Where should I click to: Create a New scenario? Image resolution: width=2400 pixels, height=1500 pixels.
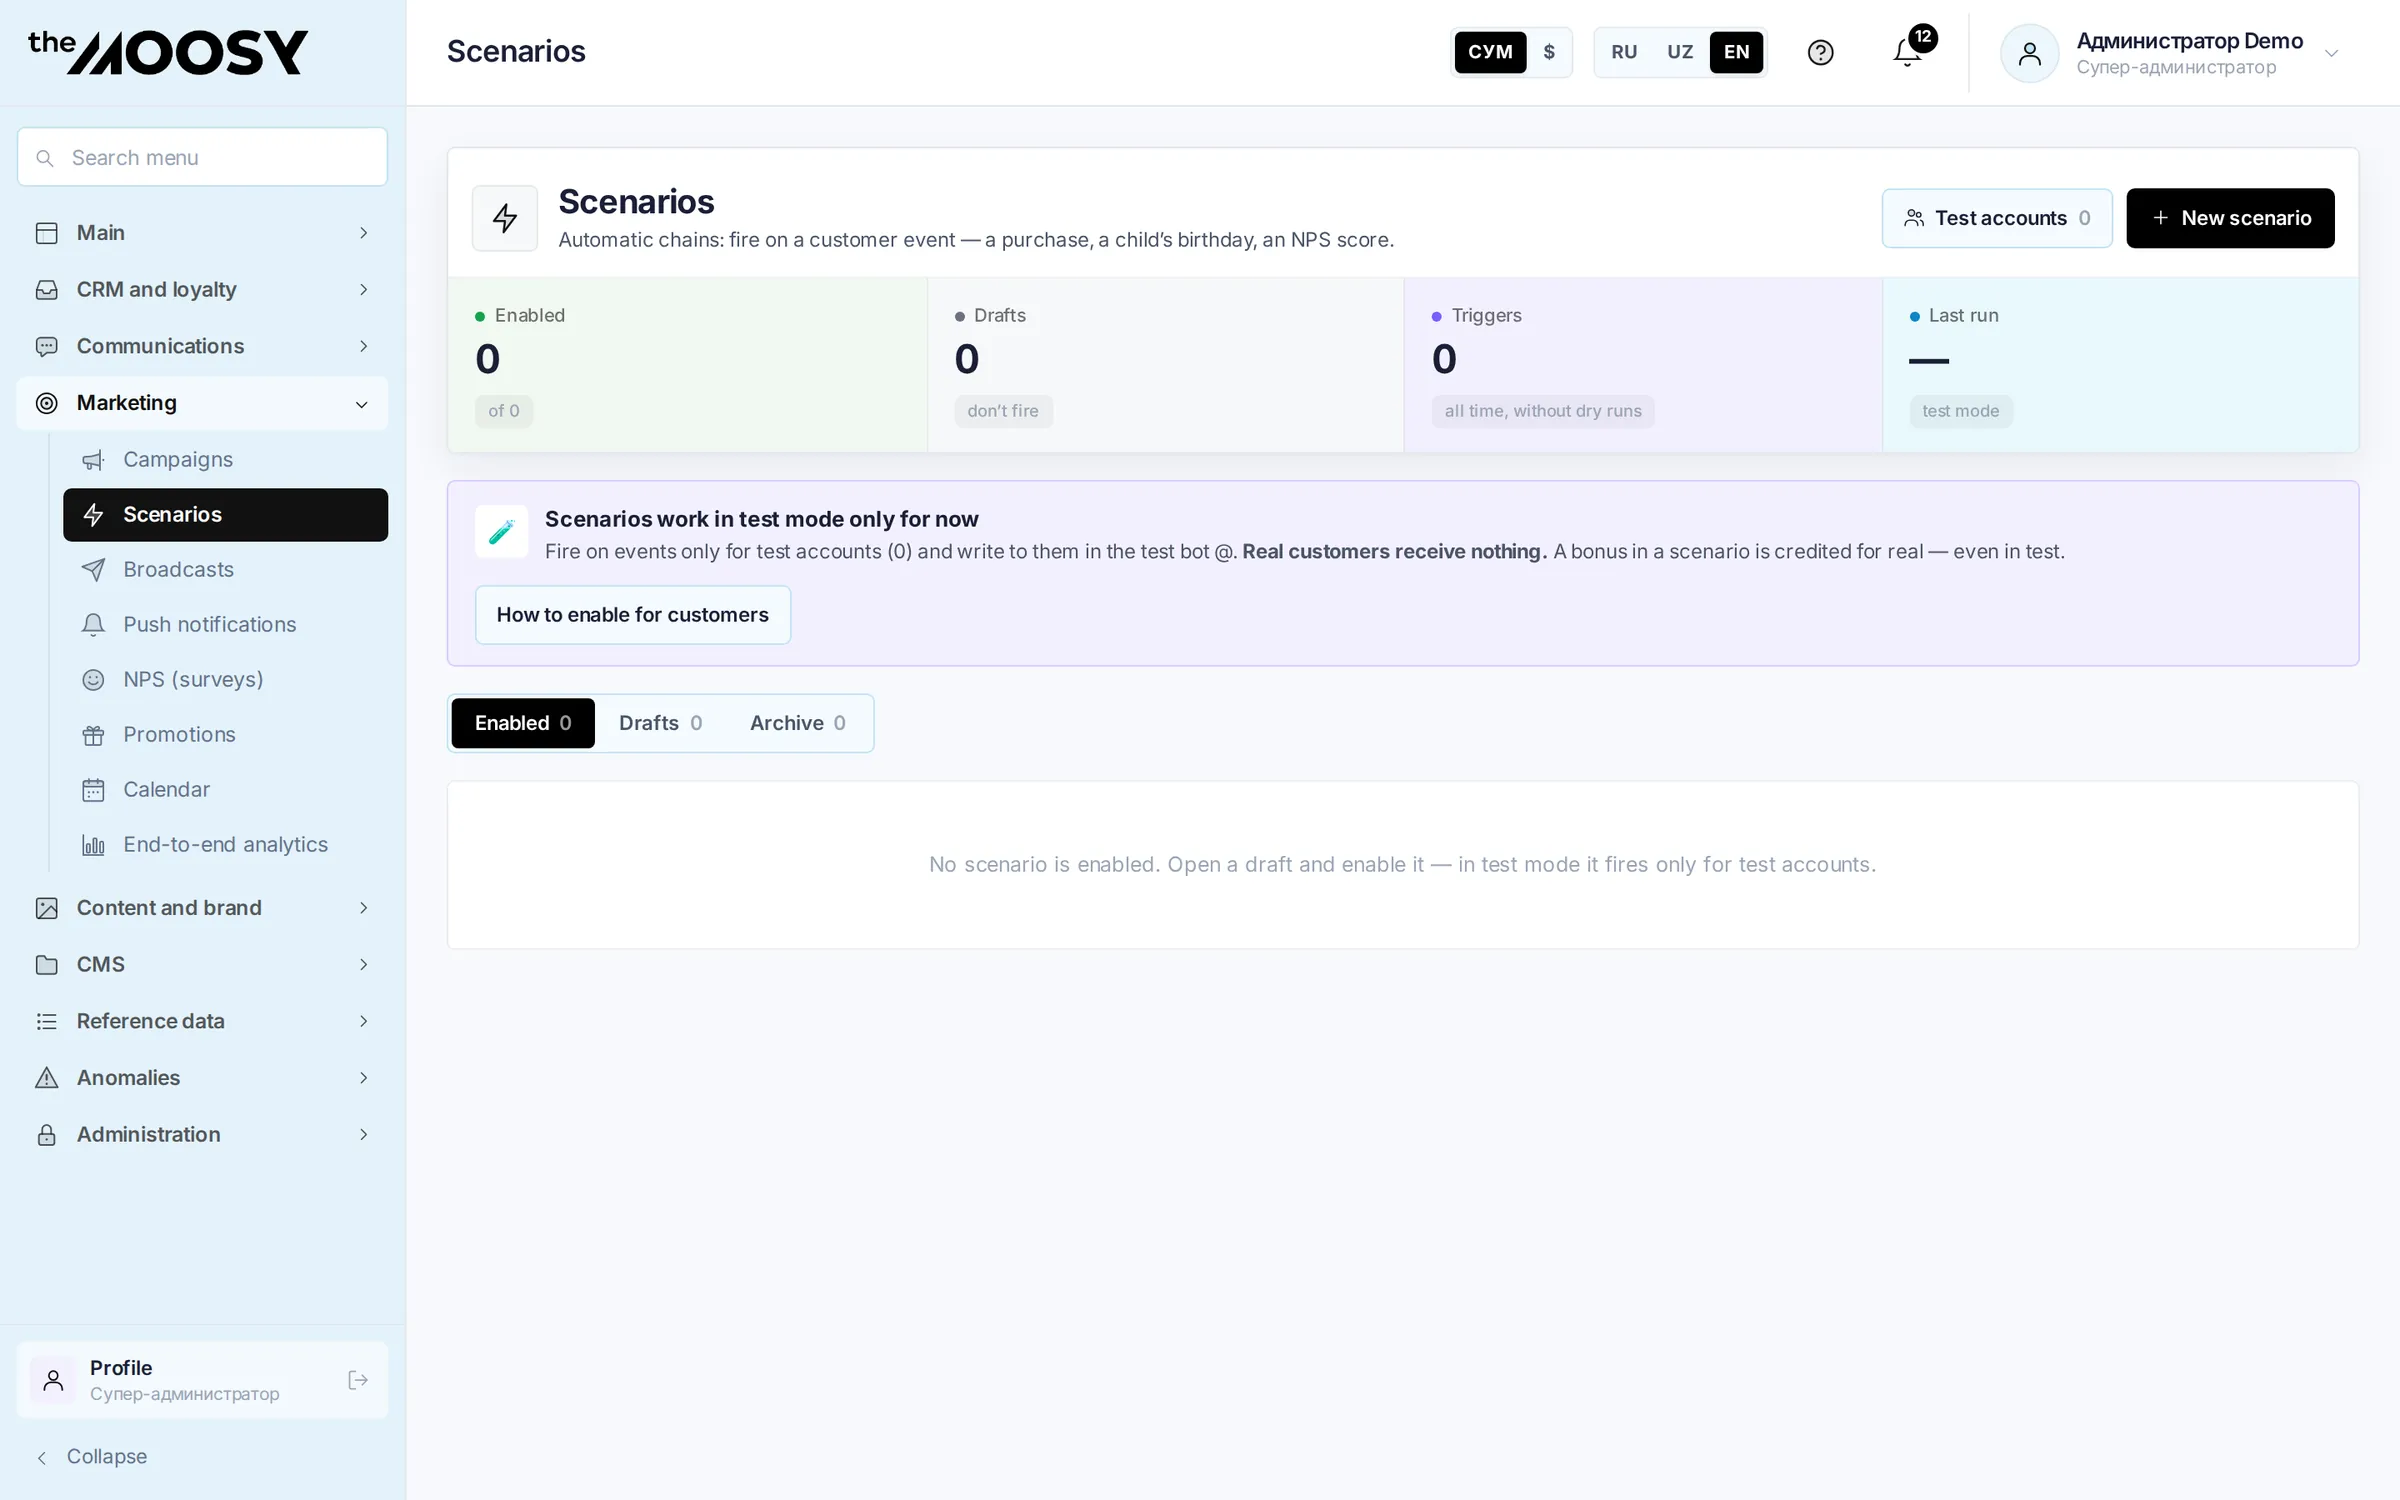pos(2230,218)
